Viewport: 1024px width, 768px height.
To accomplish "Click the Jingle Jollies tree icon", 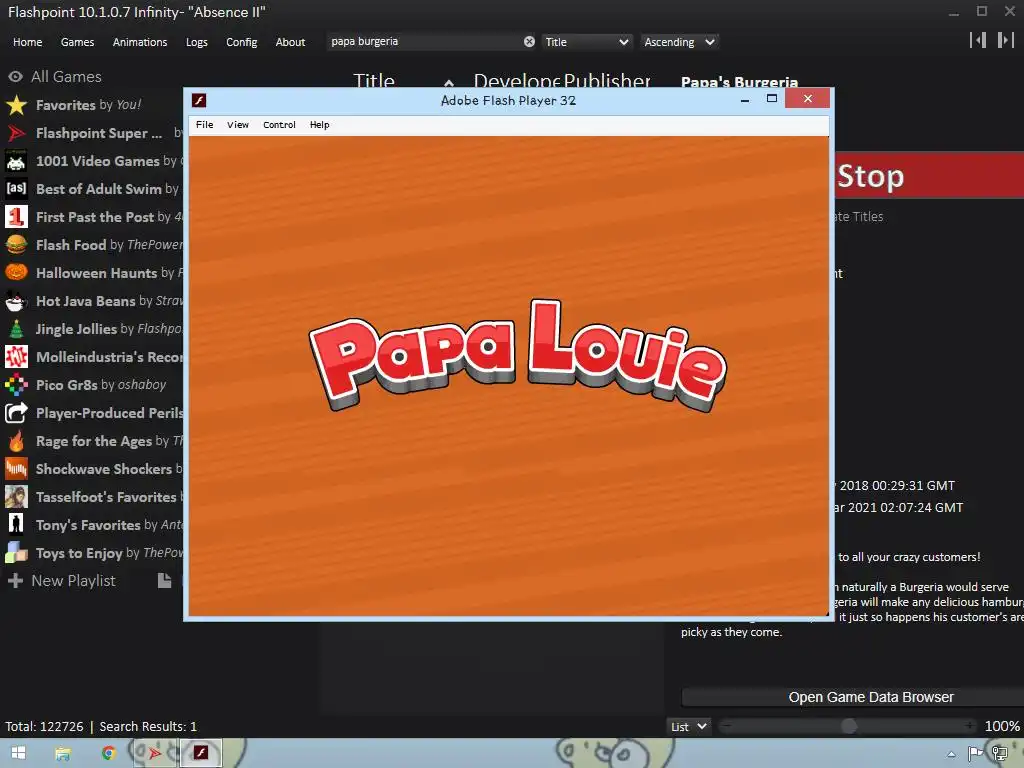I will coord(16,329).
